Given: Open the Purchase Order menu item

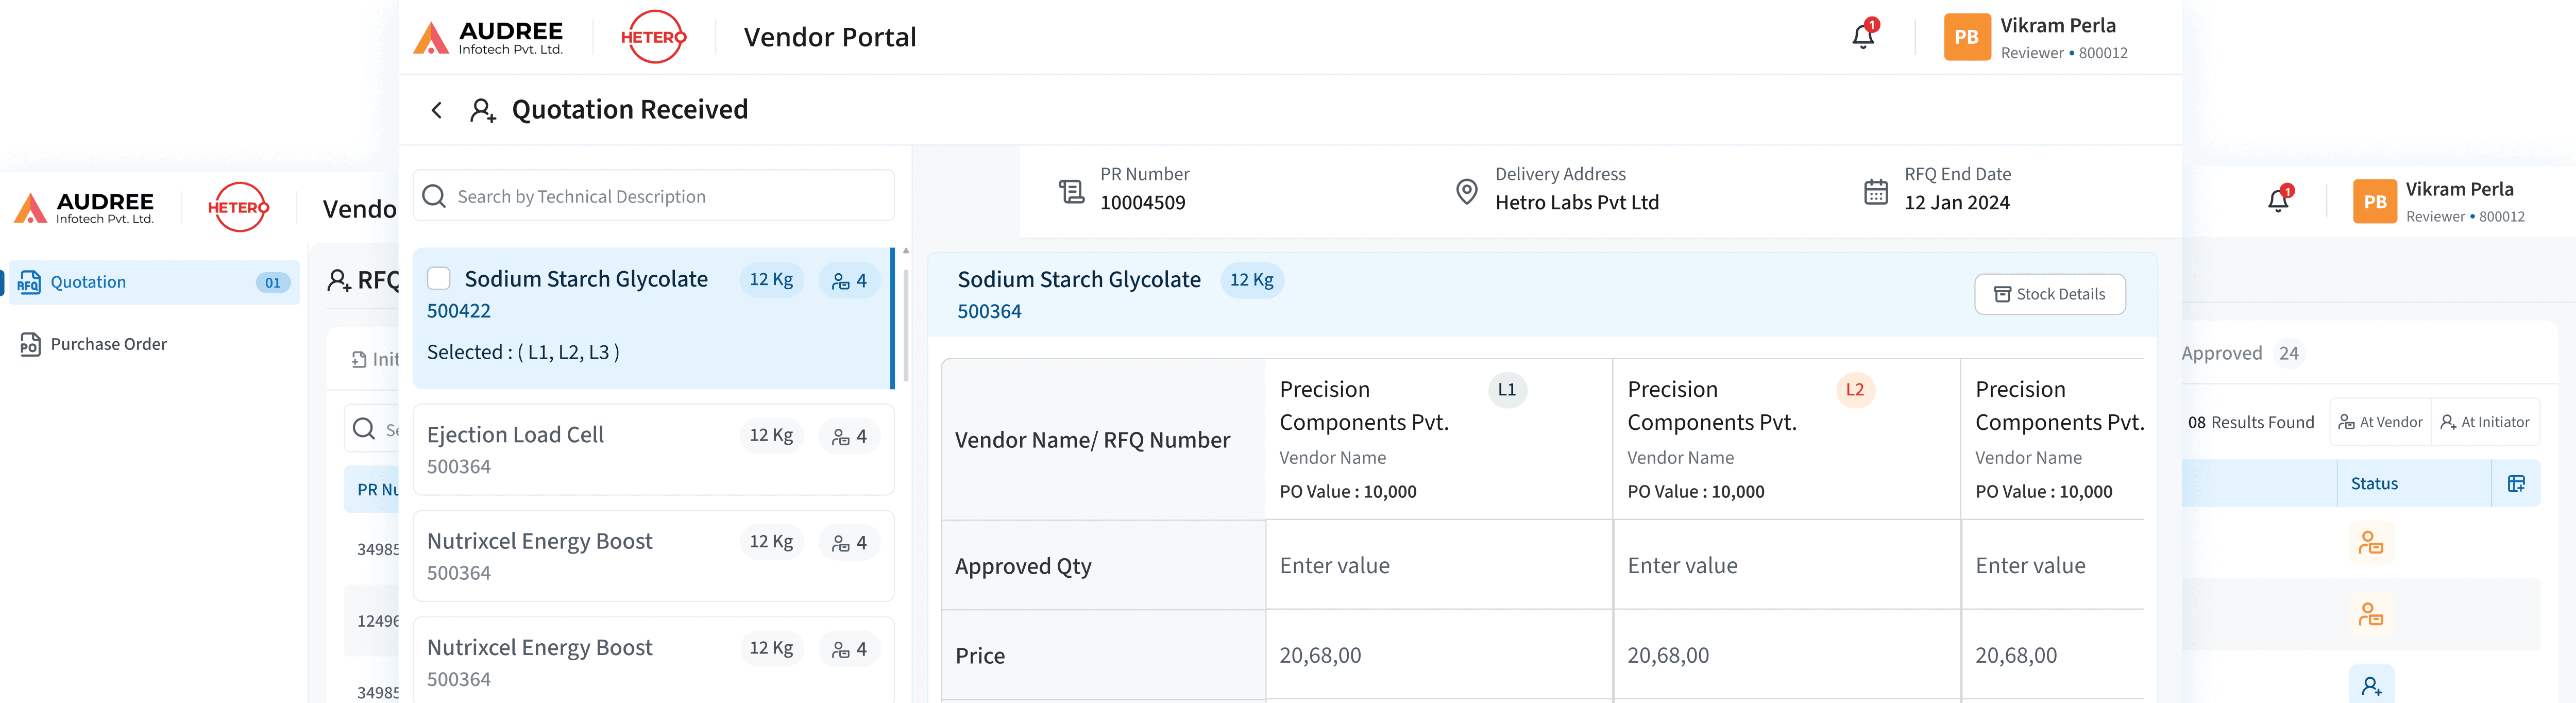Looking at the screenshot, I should tap(108, 344).
